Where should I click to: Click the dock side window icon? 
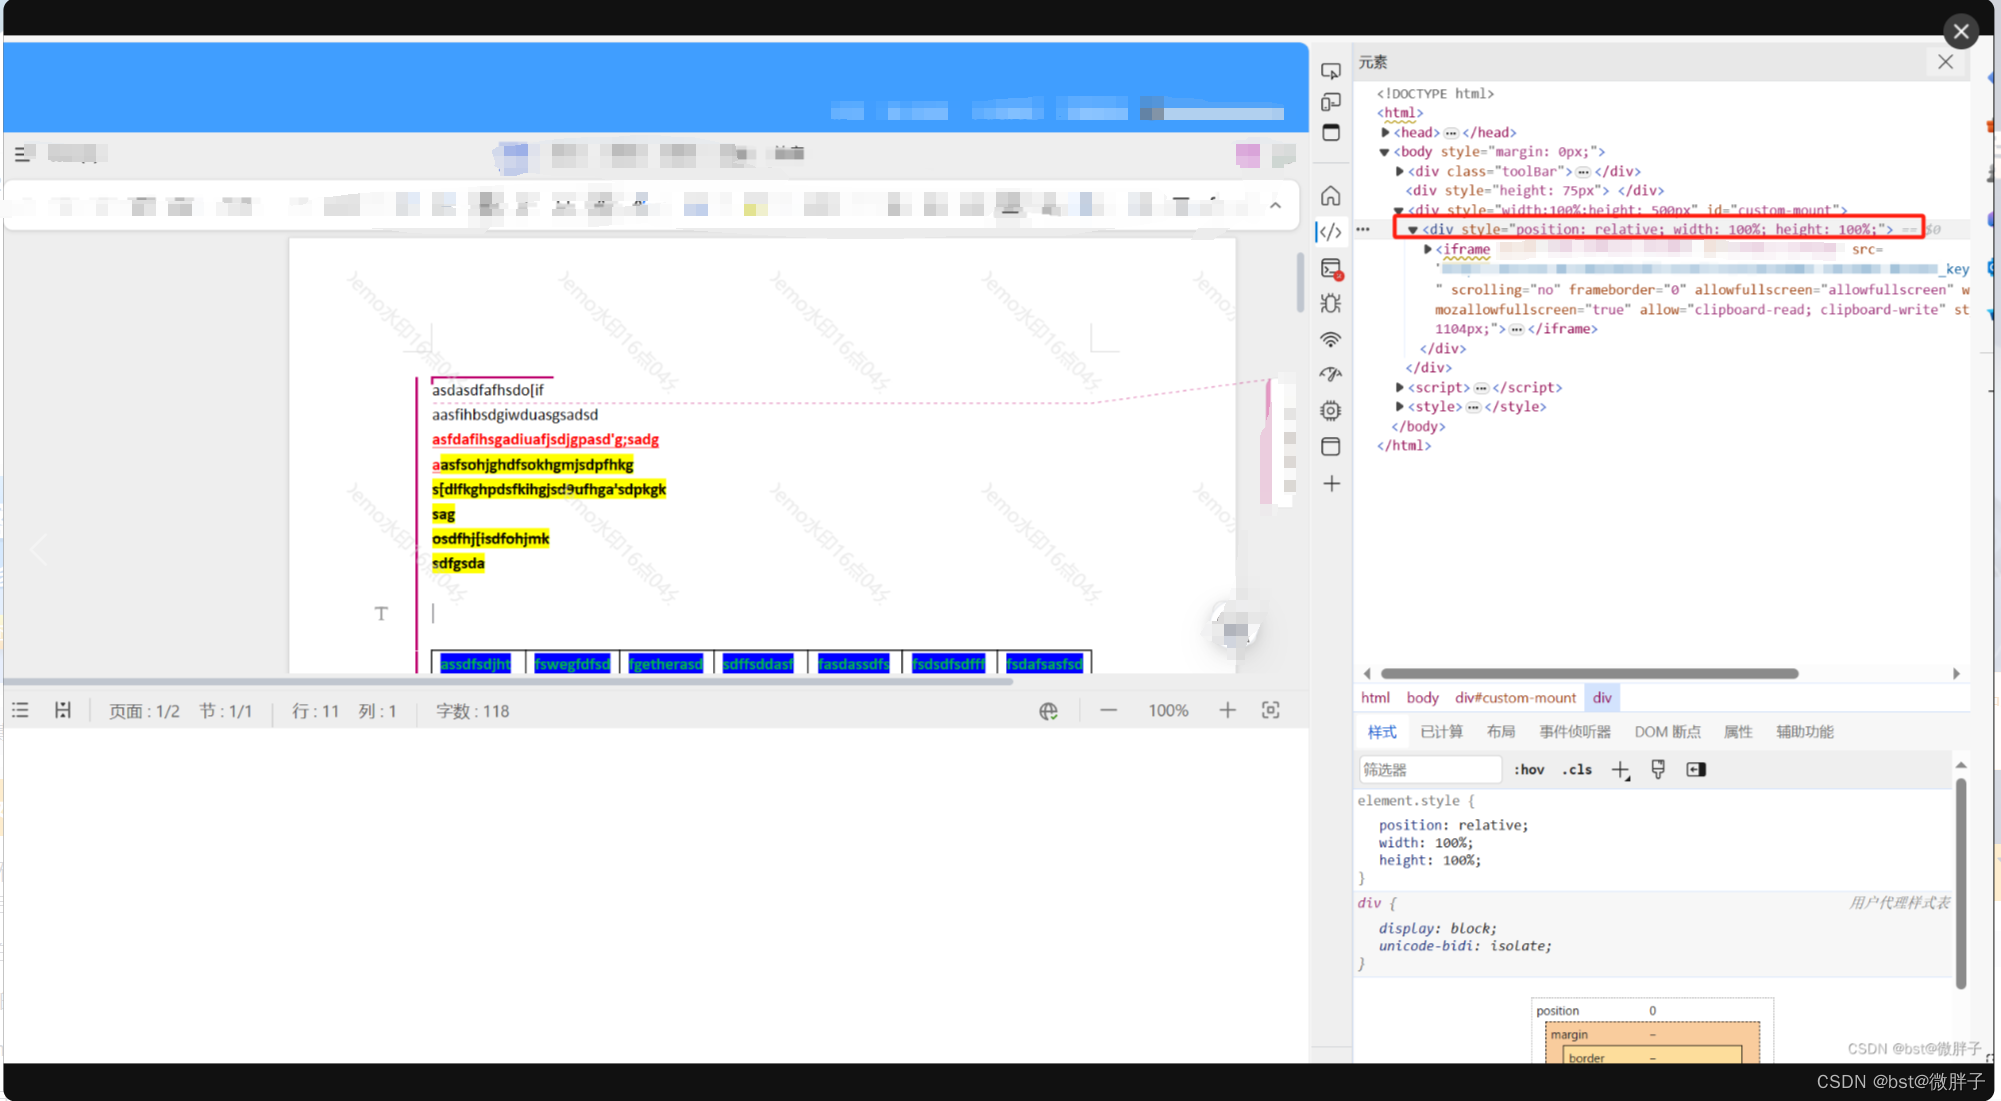coord(1331,132)
